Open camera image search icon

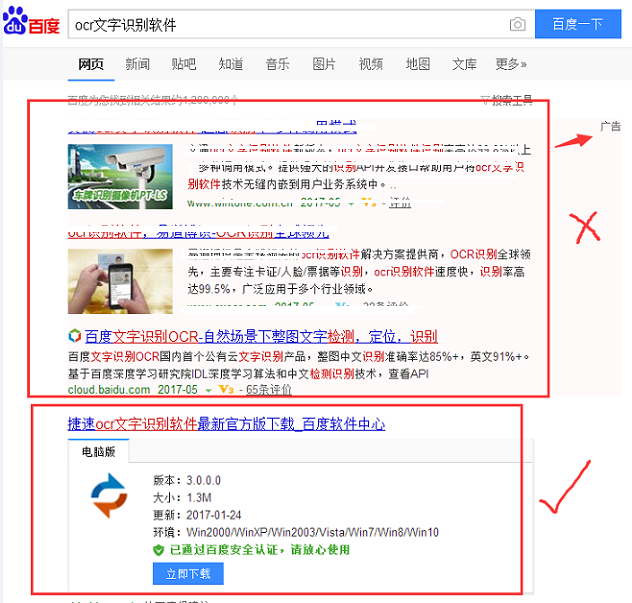click(x=517, y=25)
